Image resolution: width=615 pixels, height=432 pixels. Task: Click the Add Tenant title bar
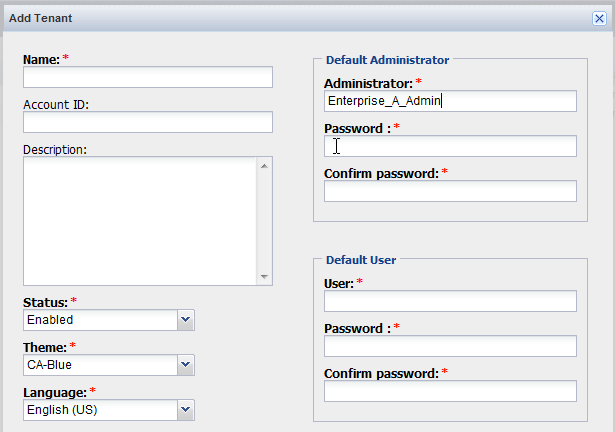point(300,18)
